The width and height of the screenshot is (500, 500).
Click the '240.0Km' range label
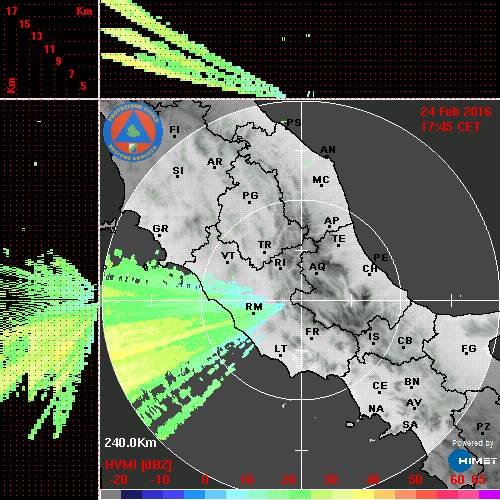[x=130, y=443]
